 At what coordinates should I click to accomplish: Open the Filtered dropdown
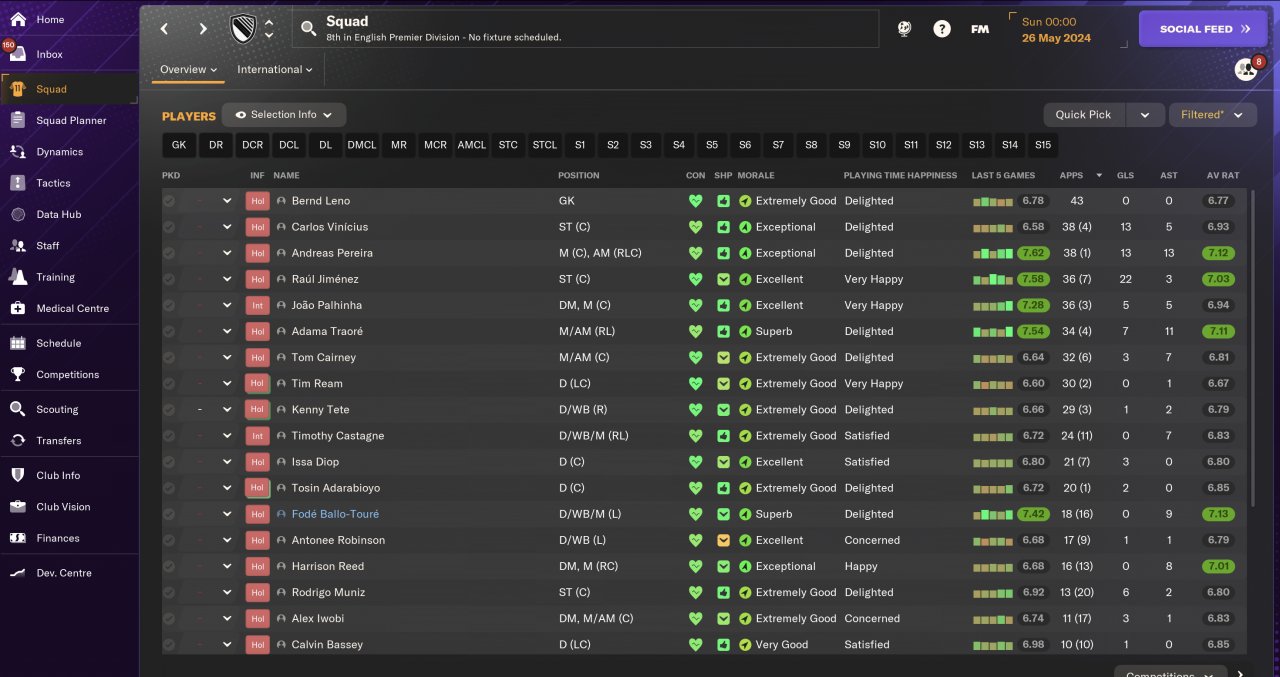1212,115
